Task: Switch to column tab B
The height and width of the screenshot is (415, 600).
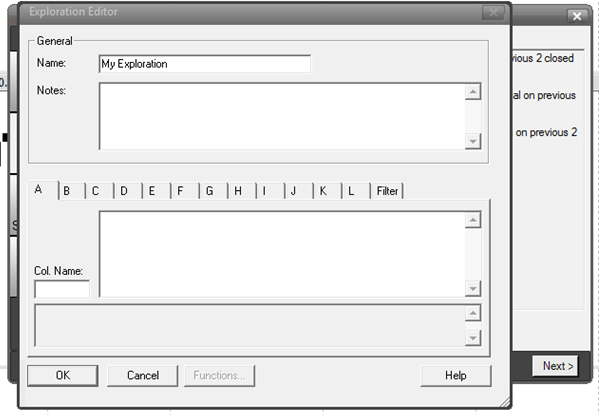Action: (72, 190)
